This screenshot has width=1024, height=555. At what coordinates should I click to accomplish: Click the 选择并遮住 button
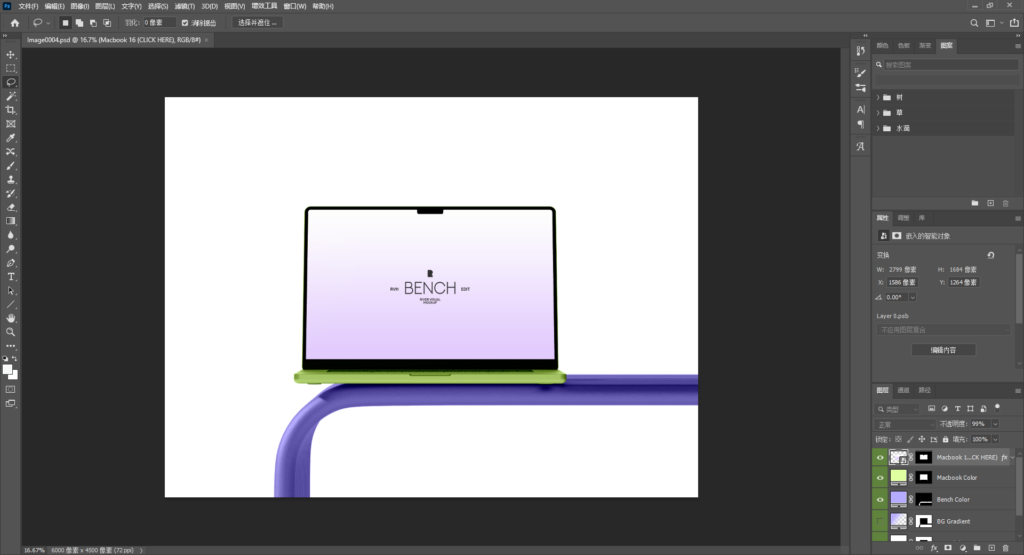pos(257,23)
